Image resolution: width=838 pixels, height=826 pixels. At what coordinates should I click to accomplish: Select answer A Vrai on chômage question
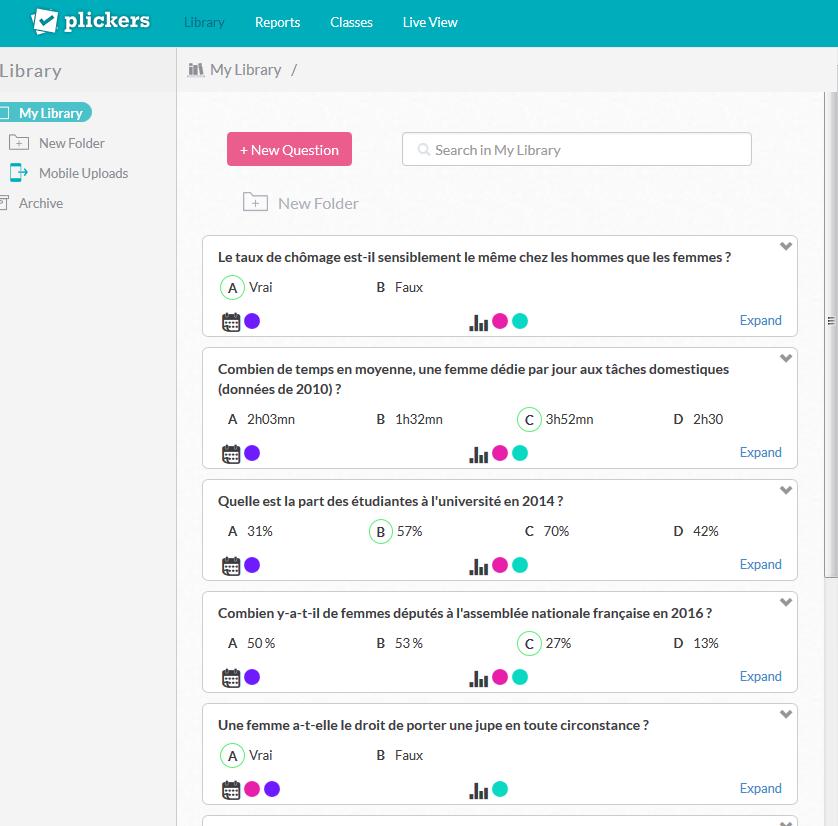232,288
